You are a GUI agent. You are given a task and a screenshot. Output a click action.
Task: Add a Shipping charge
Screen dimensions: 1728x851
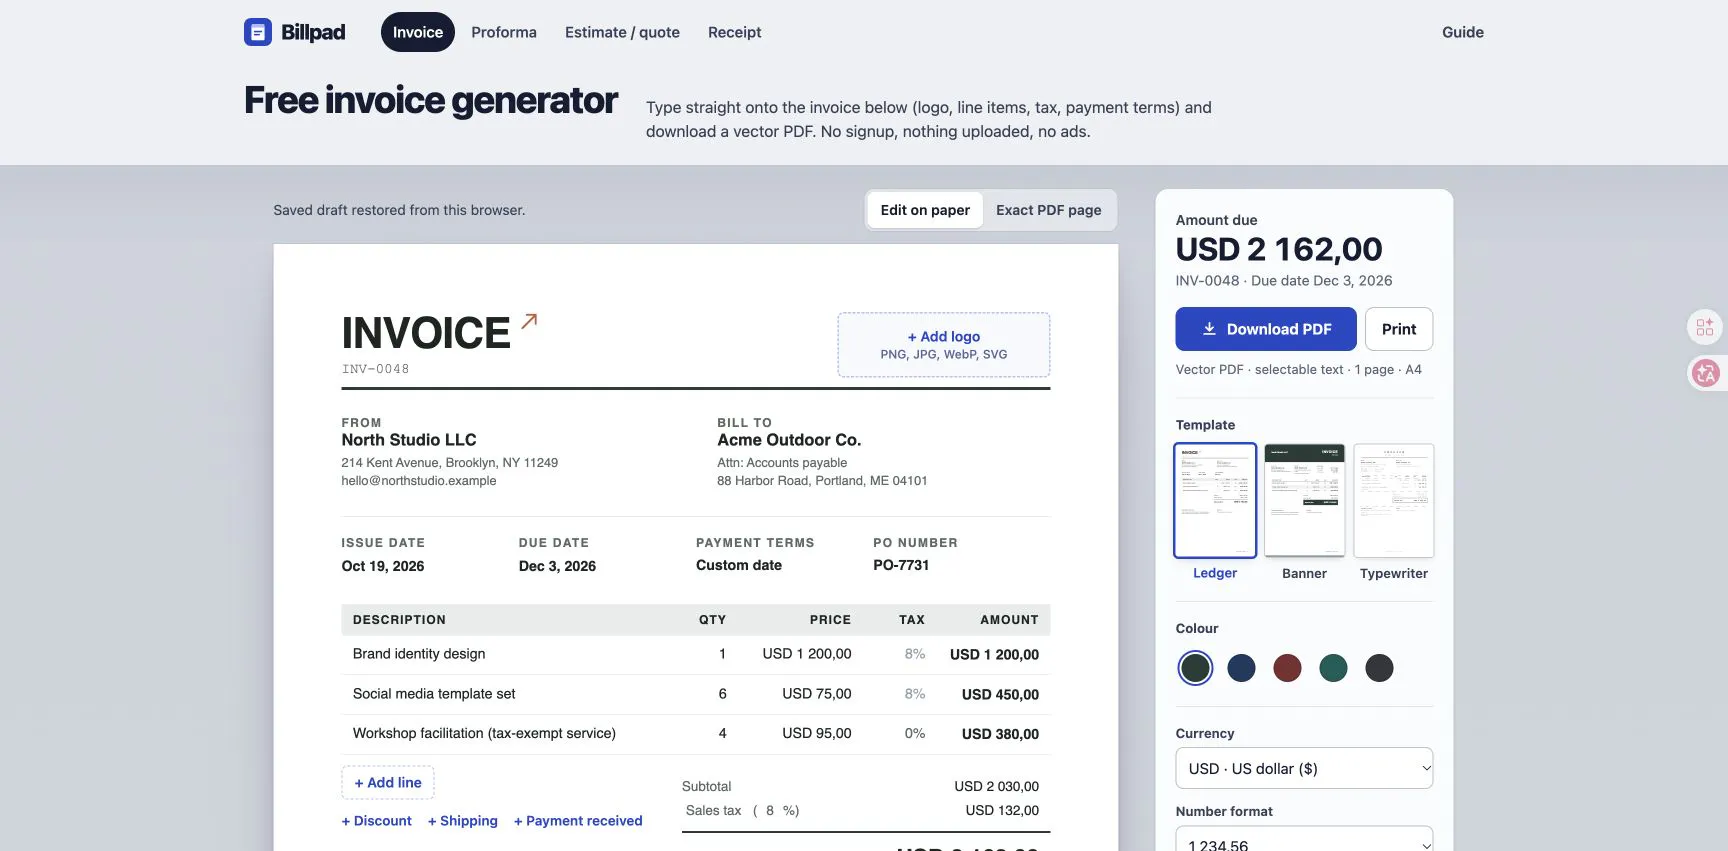[463, 821]
